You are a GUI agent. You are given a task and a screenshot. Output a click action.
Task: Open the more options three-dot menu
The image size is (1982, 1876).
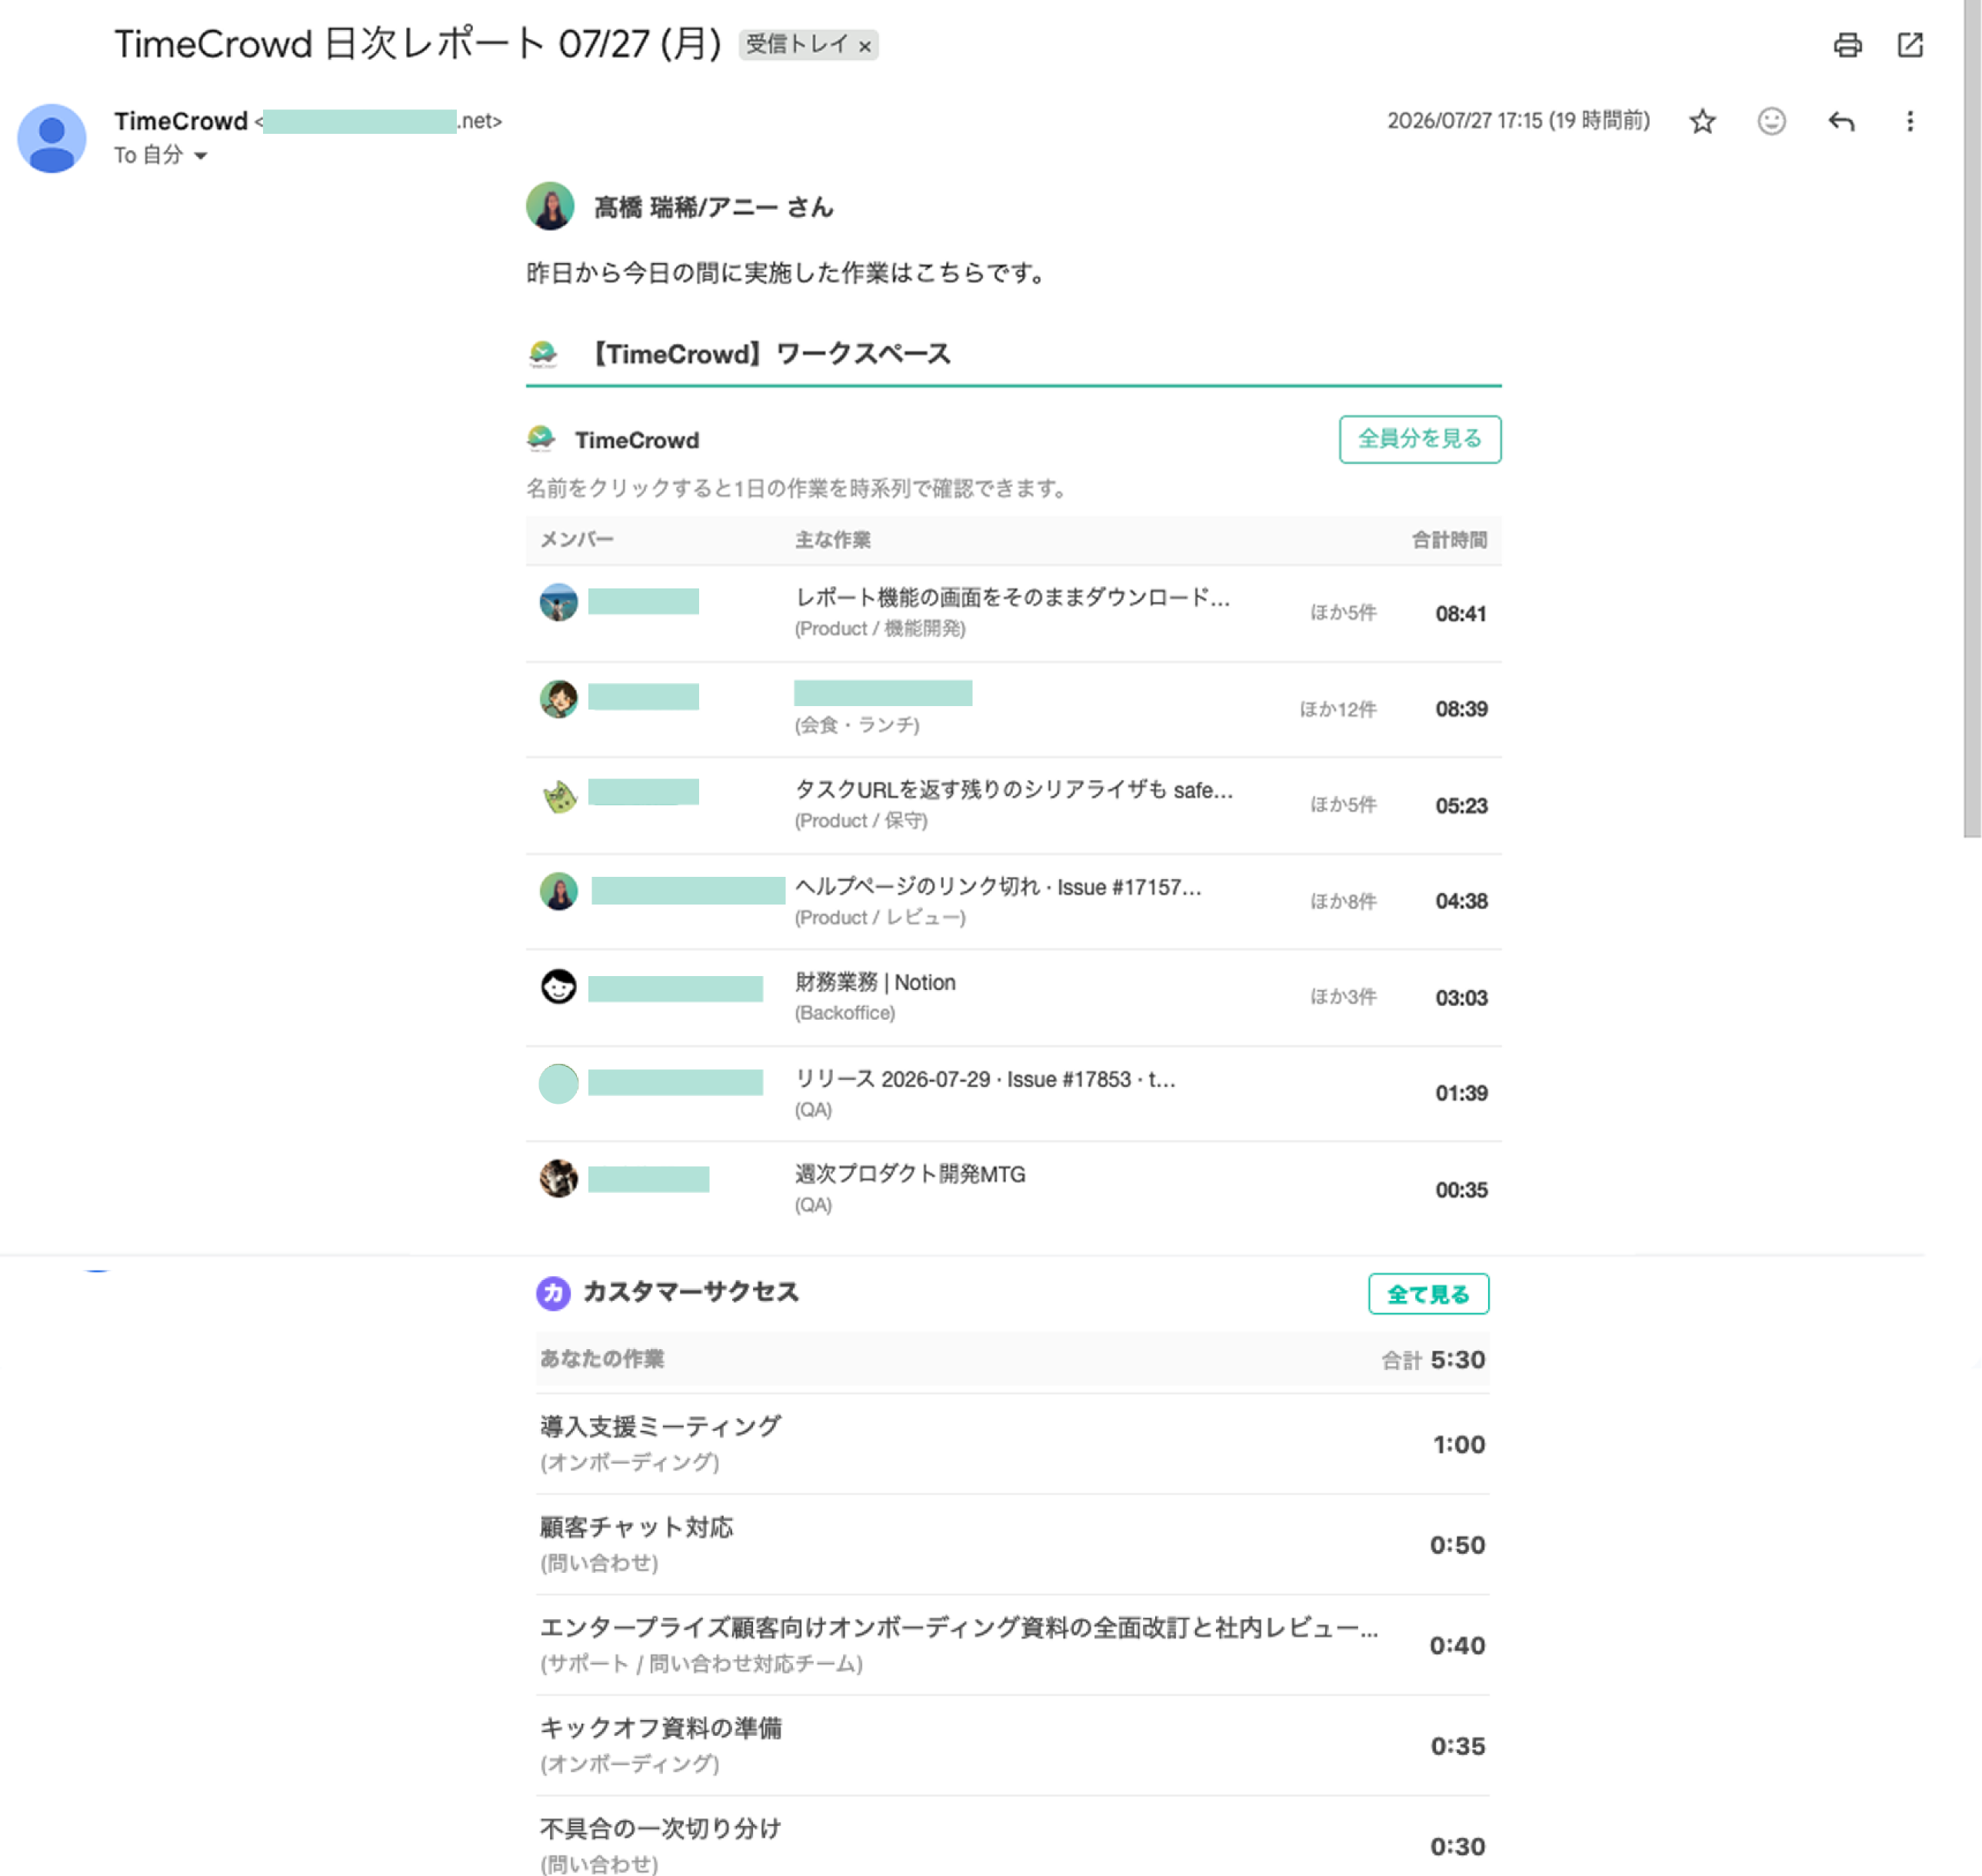coord(1909,121)
